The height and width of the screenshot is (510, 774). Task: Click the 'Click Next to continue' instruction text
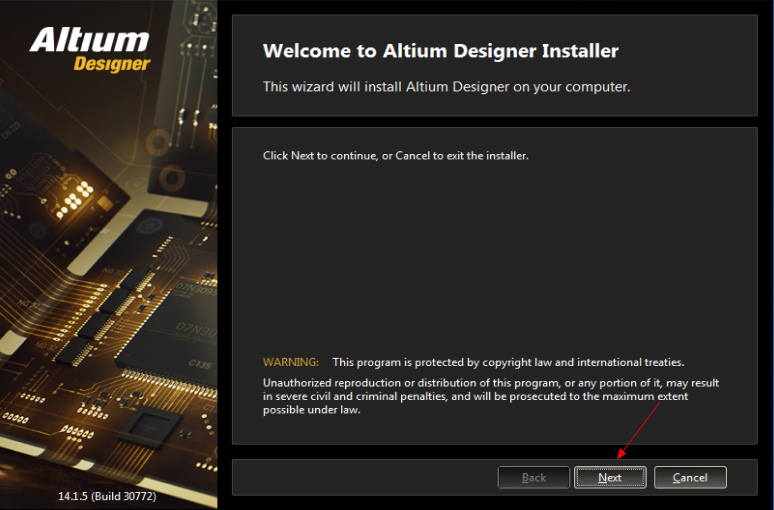(x=395, y=156)
